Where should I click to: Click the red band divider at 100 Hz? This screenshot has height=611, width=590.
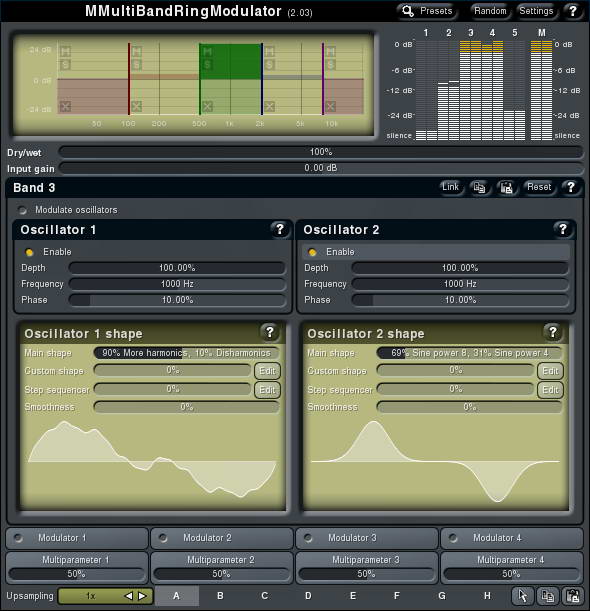pos(129,79)
